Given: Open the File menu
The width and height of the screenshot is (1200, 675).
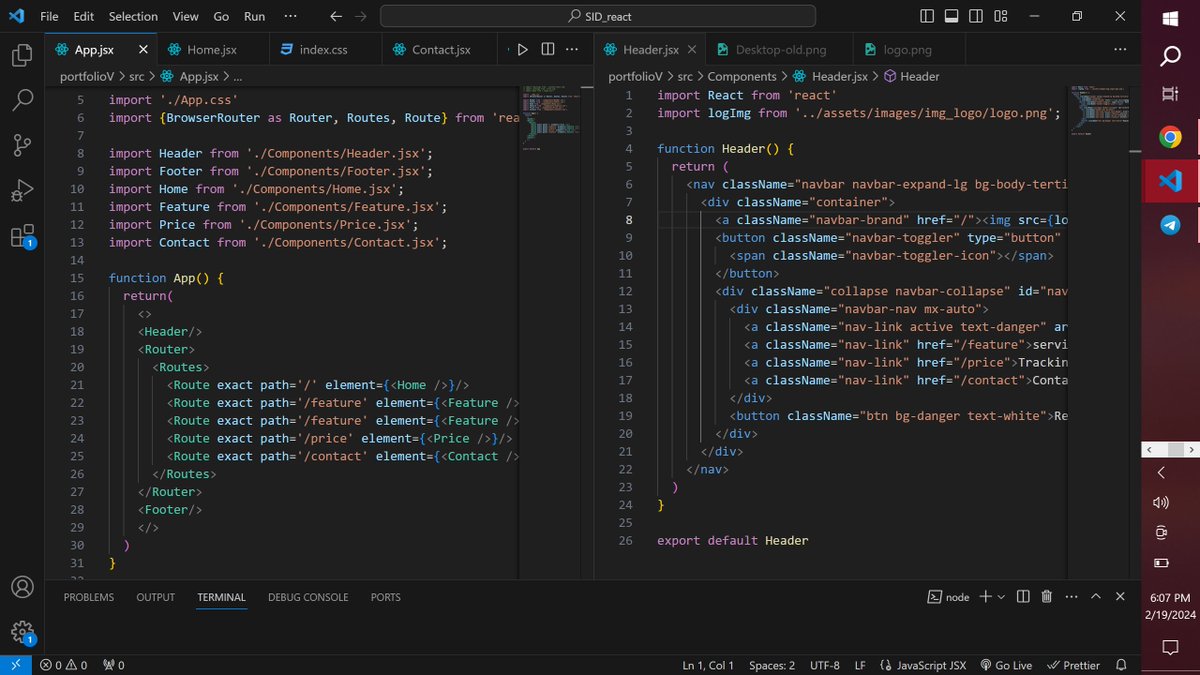Looking at the screenshot, I should tap(49, 16).
